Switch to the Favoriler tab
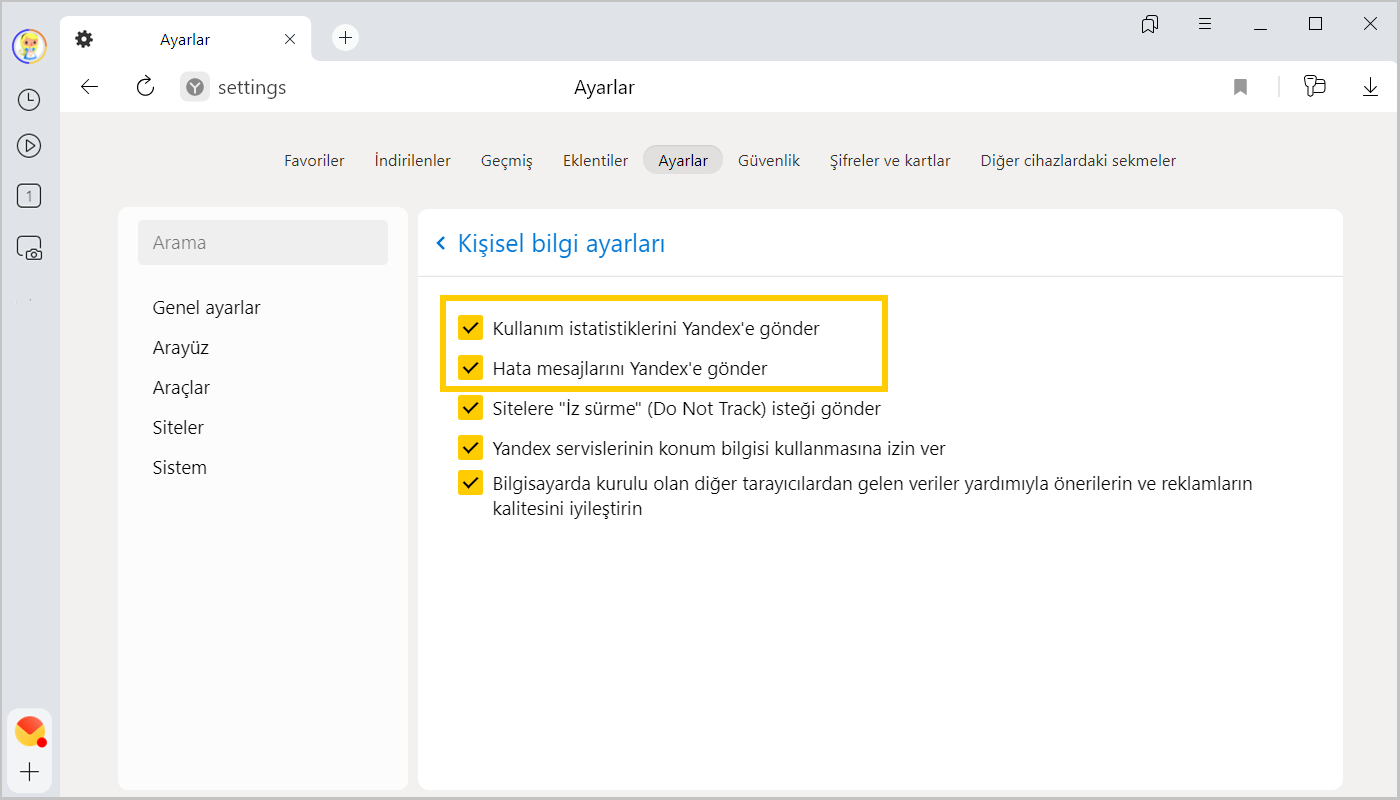1400x800 pixels. point(314,160)
